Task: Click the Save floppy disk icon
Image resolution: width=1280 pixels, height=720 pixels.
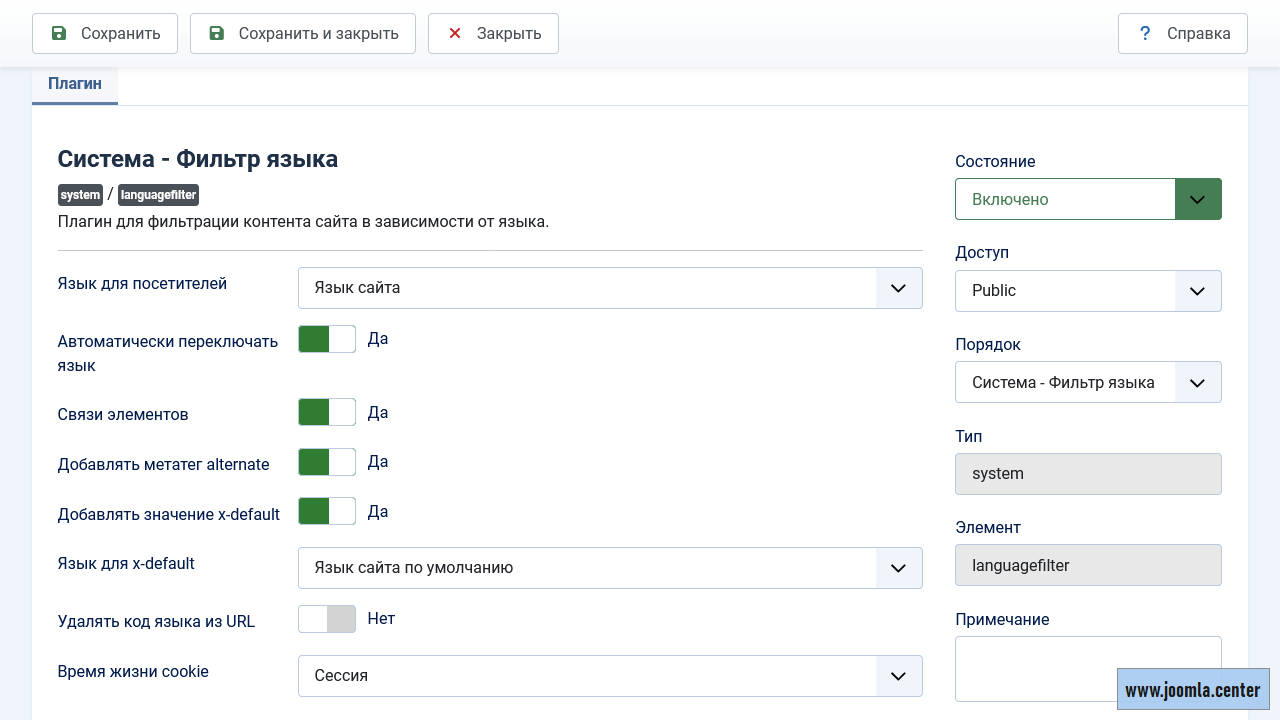Action: pos(59,33)
